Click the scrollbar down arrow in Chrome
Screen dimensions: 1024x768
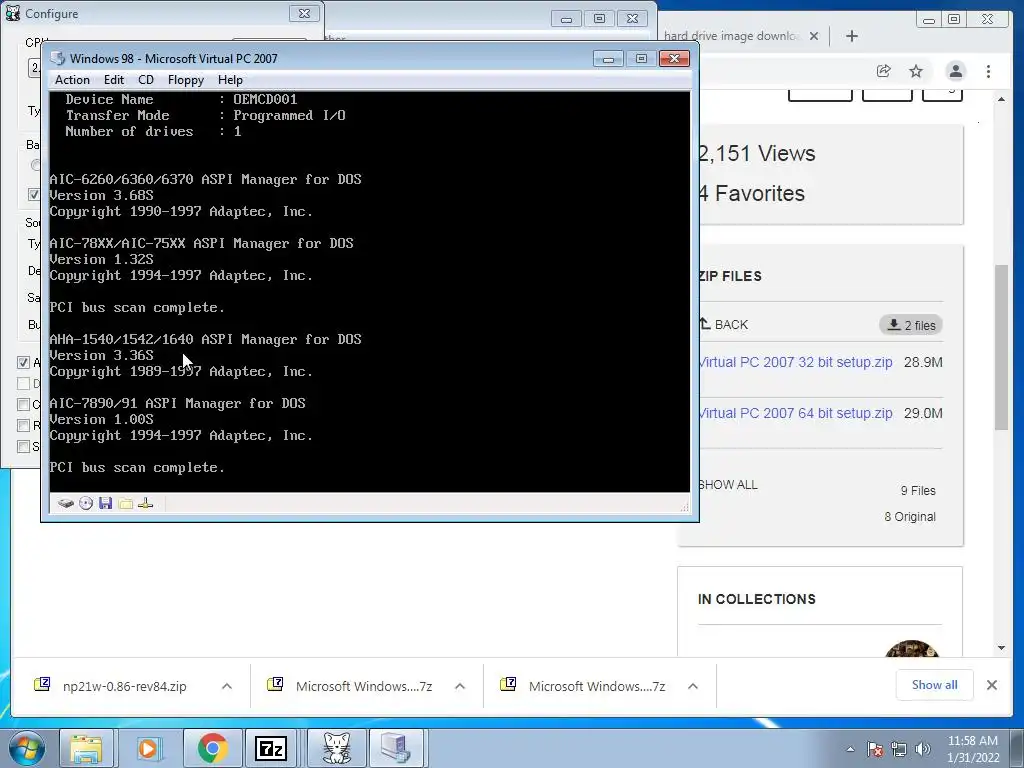(x=1001, y=648)
